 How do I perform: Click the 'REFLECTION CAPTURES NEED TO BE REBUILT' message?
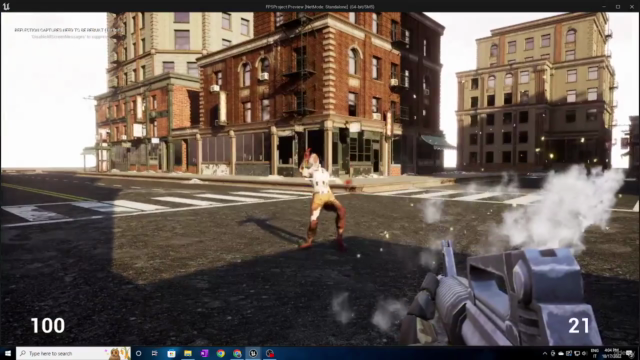coord(68,30)
